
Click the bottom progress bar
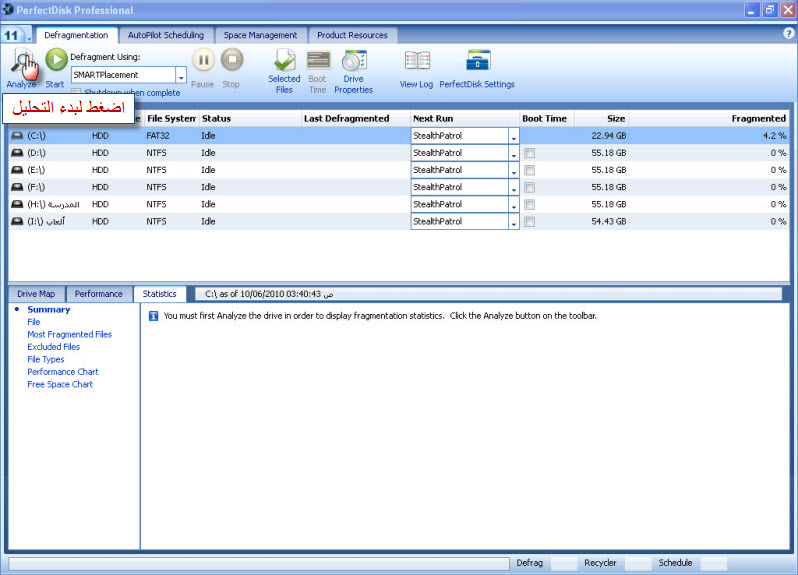tap(259, 563)
